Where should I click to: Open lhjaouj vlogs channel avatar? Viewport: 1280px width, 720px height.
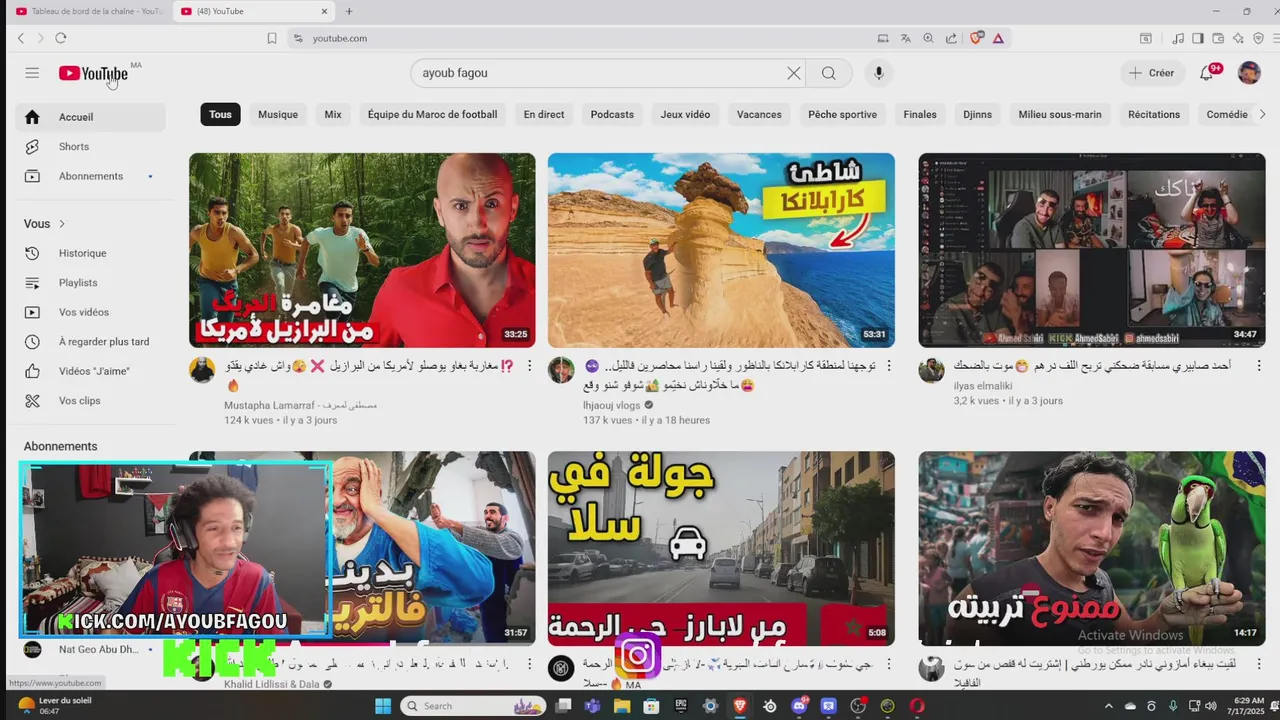click(x=561, y=370)
